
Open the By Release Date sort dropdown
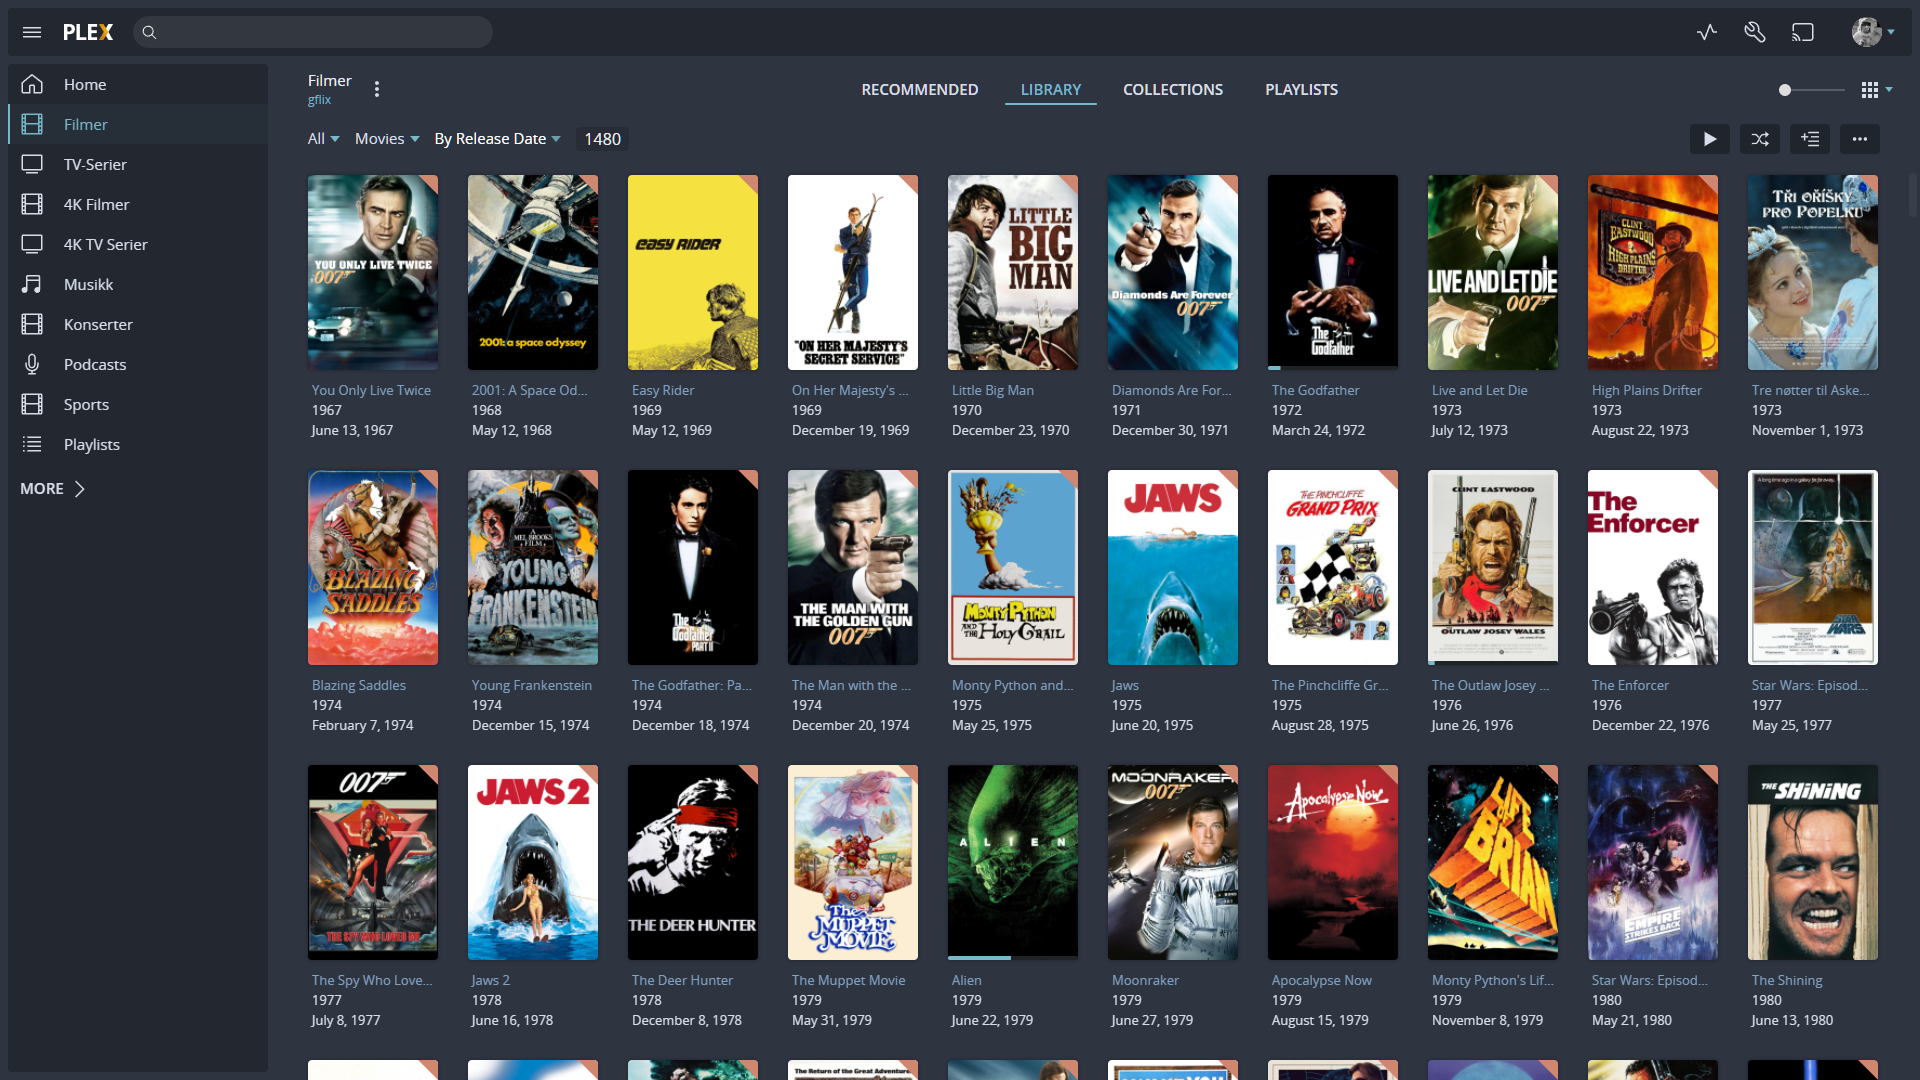coord(497,139)
